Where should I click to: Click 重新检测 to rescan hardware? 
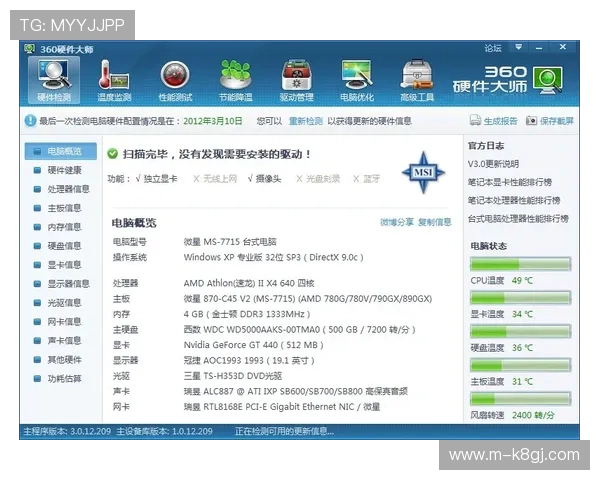tap(305, 121)
